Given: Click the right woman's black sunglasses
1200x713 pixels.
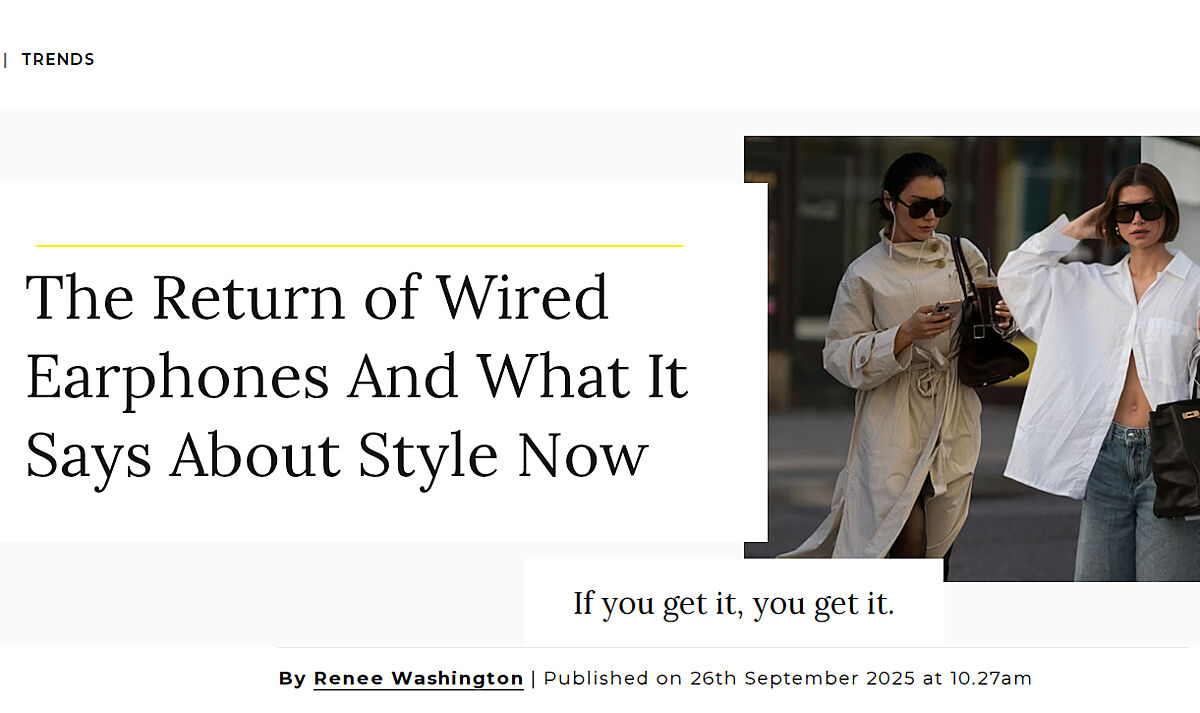Looking at the screenshot, I should 1138,212.
